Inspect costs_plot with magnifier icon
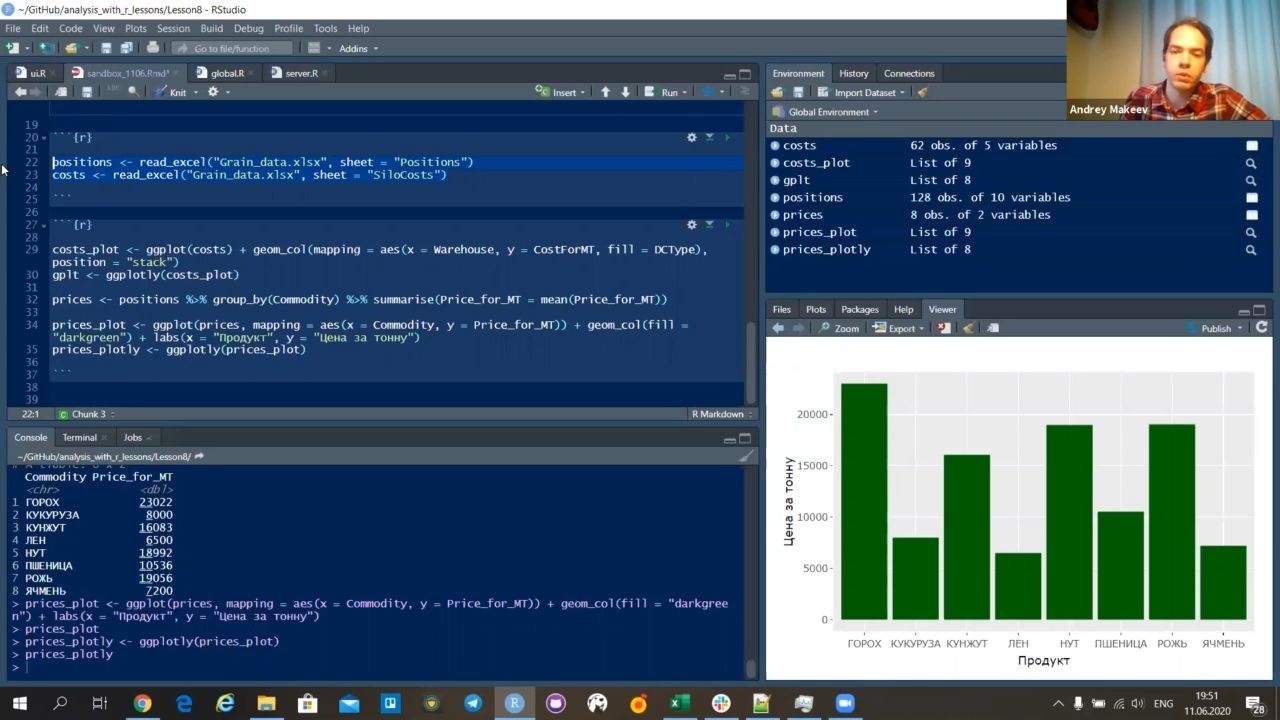The height and width of the screenshot is (720, 1280). point(1251,163)
